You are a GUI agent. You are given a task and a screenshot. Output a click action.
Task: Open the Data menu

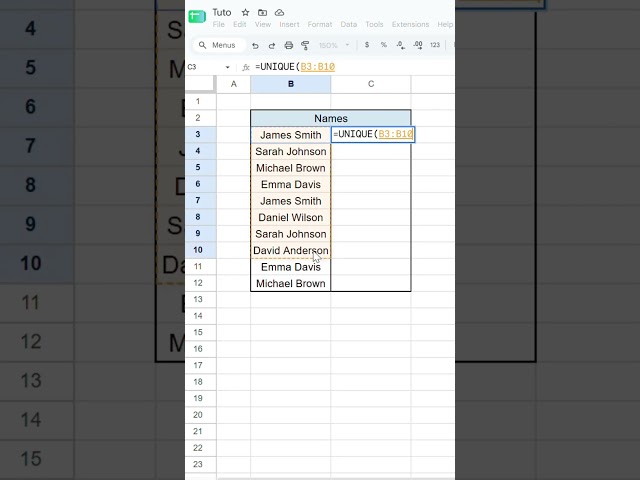(x=349, y=24)
